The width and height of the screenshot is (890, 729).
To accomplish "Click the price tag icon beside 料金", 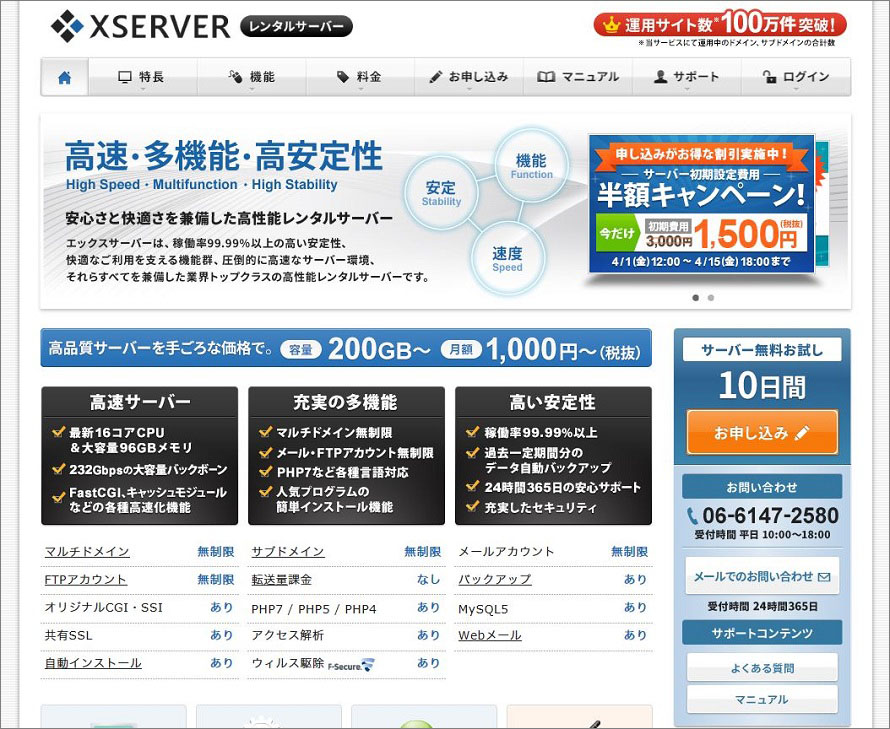I will (343, 77).
